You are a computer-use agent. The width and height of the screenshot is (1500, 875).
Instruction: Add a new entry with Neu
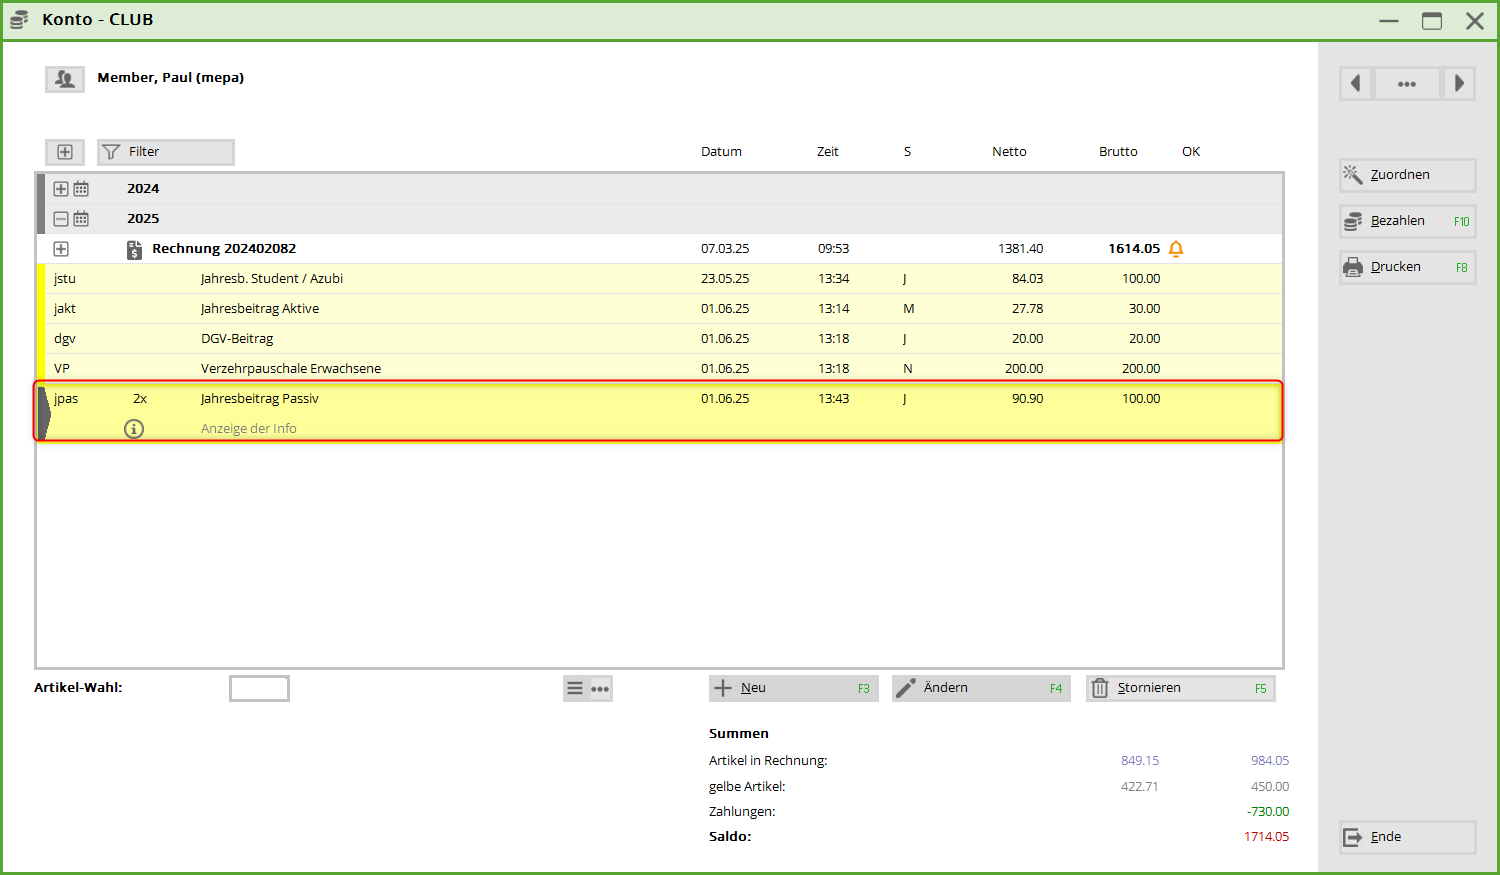[793, 688]
